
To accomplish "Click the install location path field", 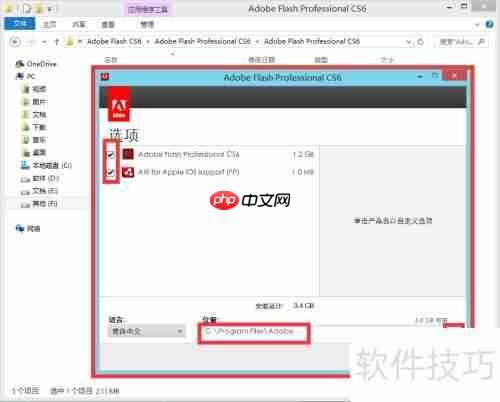I will click(x=254, y=332).
